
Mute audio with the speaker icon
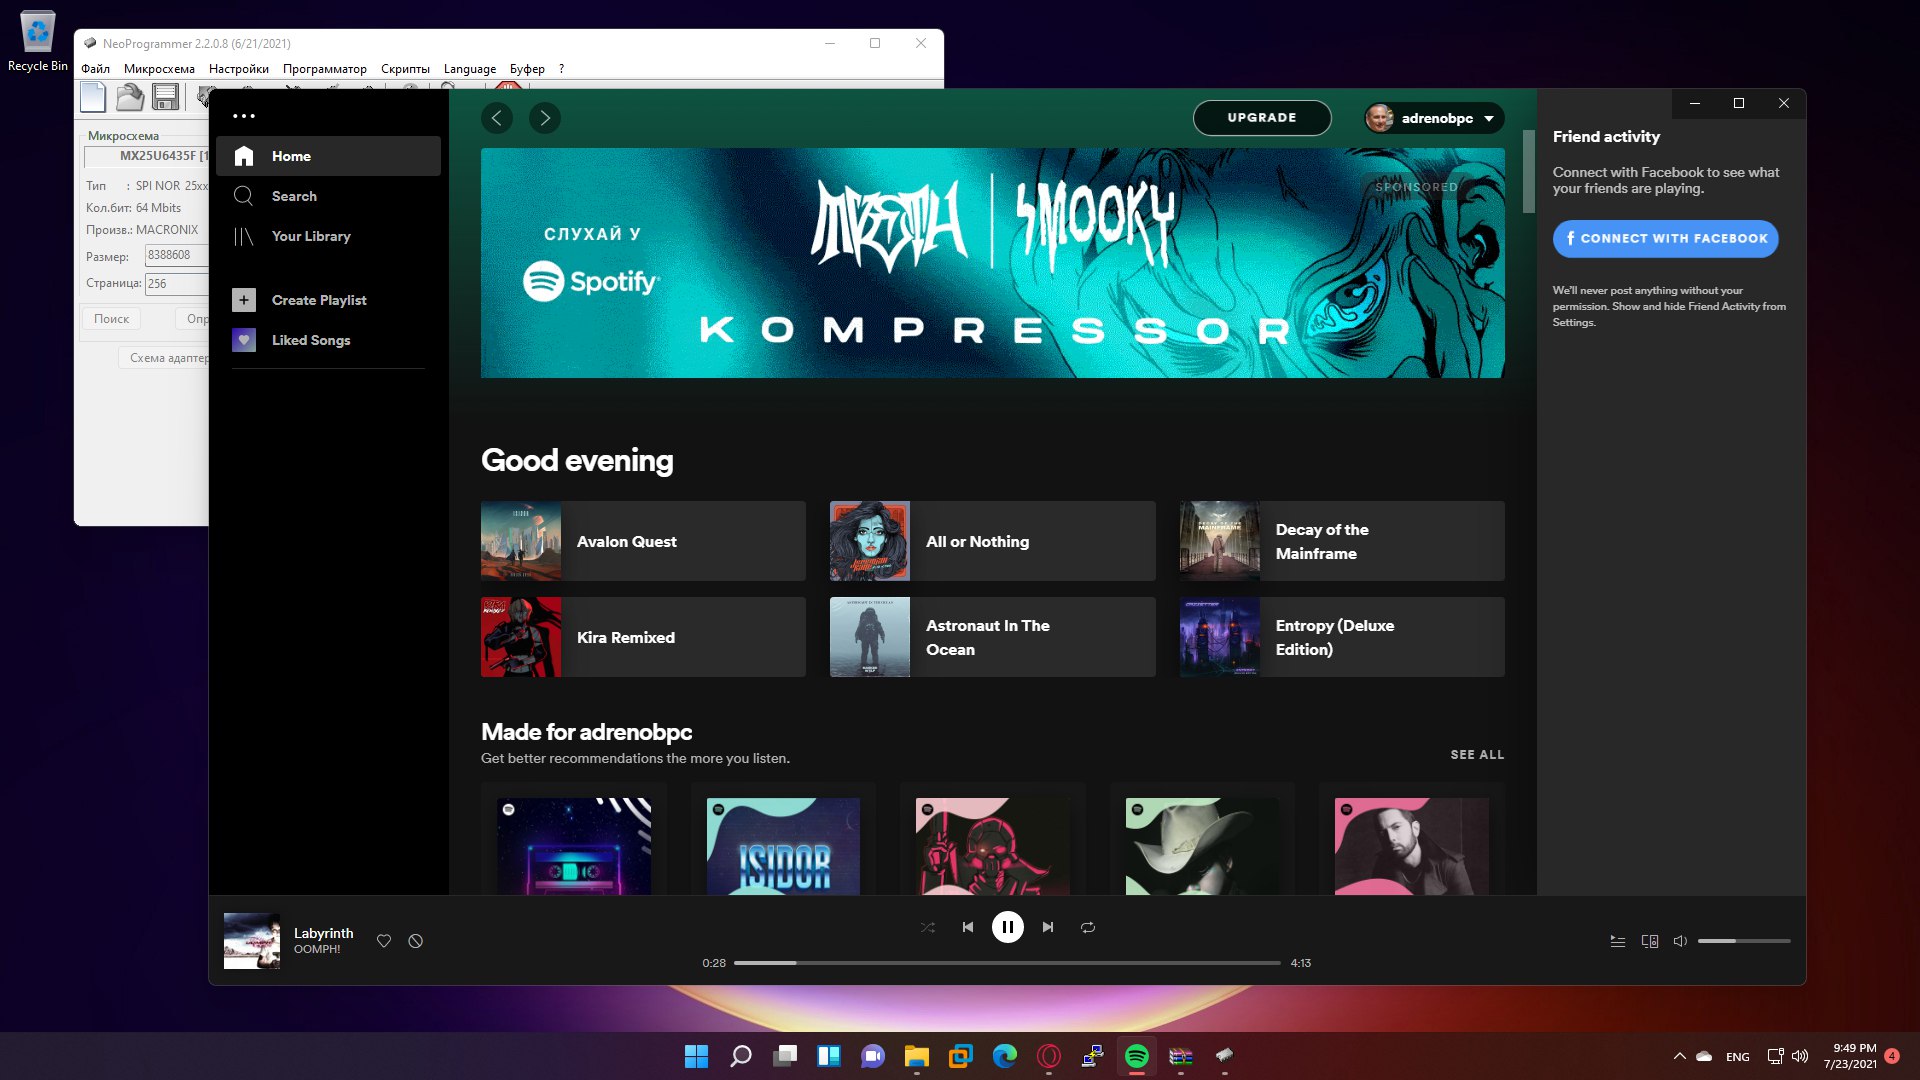1681,941
